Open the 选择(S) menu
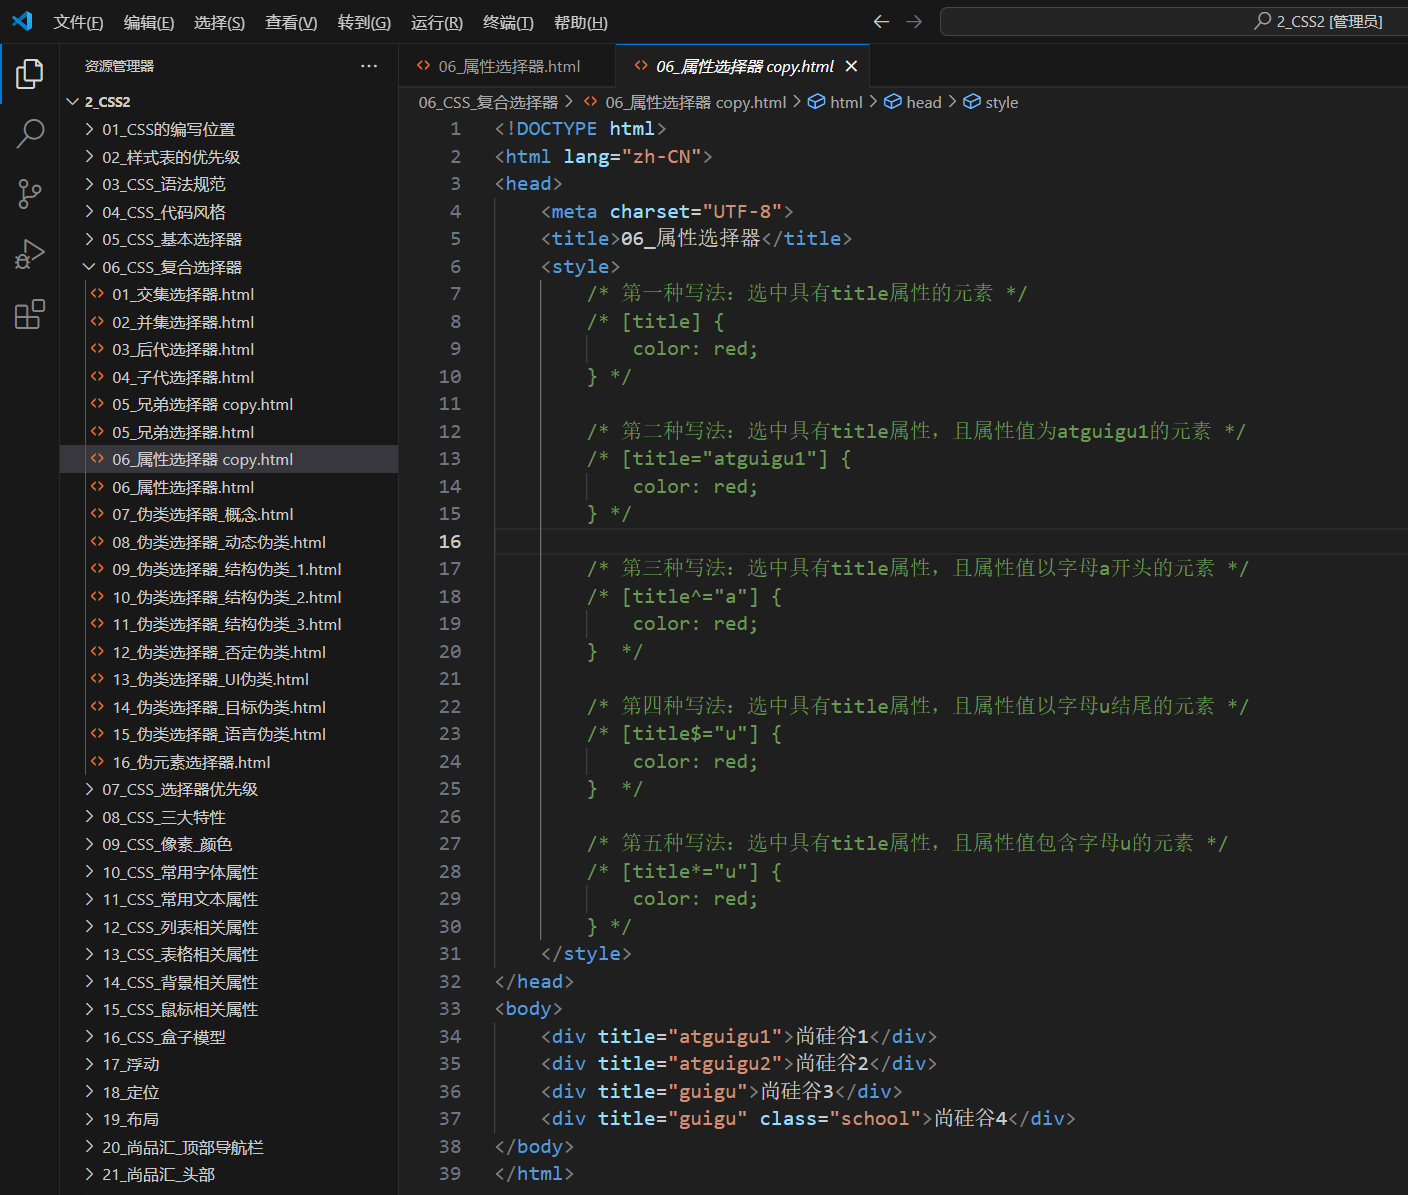Viewport: 1408px width, 1195px height. pyautogui.click(x=219, y=22)
